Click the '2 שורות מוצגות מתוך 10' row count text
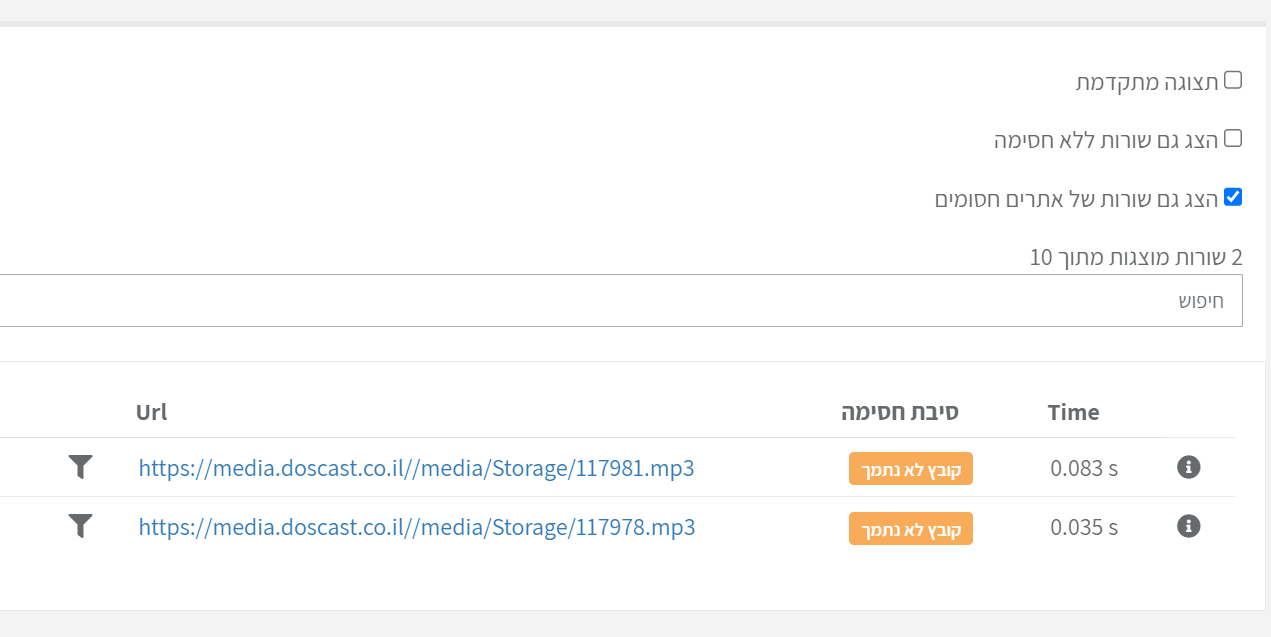1271x637 pixels. (1135, 258)
